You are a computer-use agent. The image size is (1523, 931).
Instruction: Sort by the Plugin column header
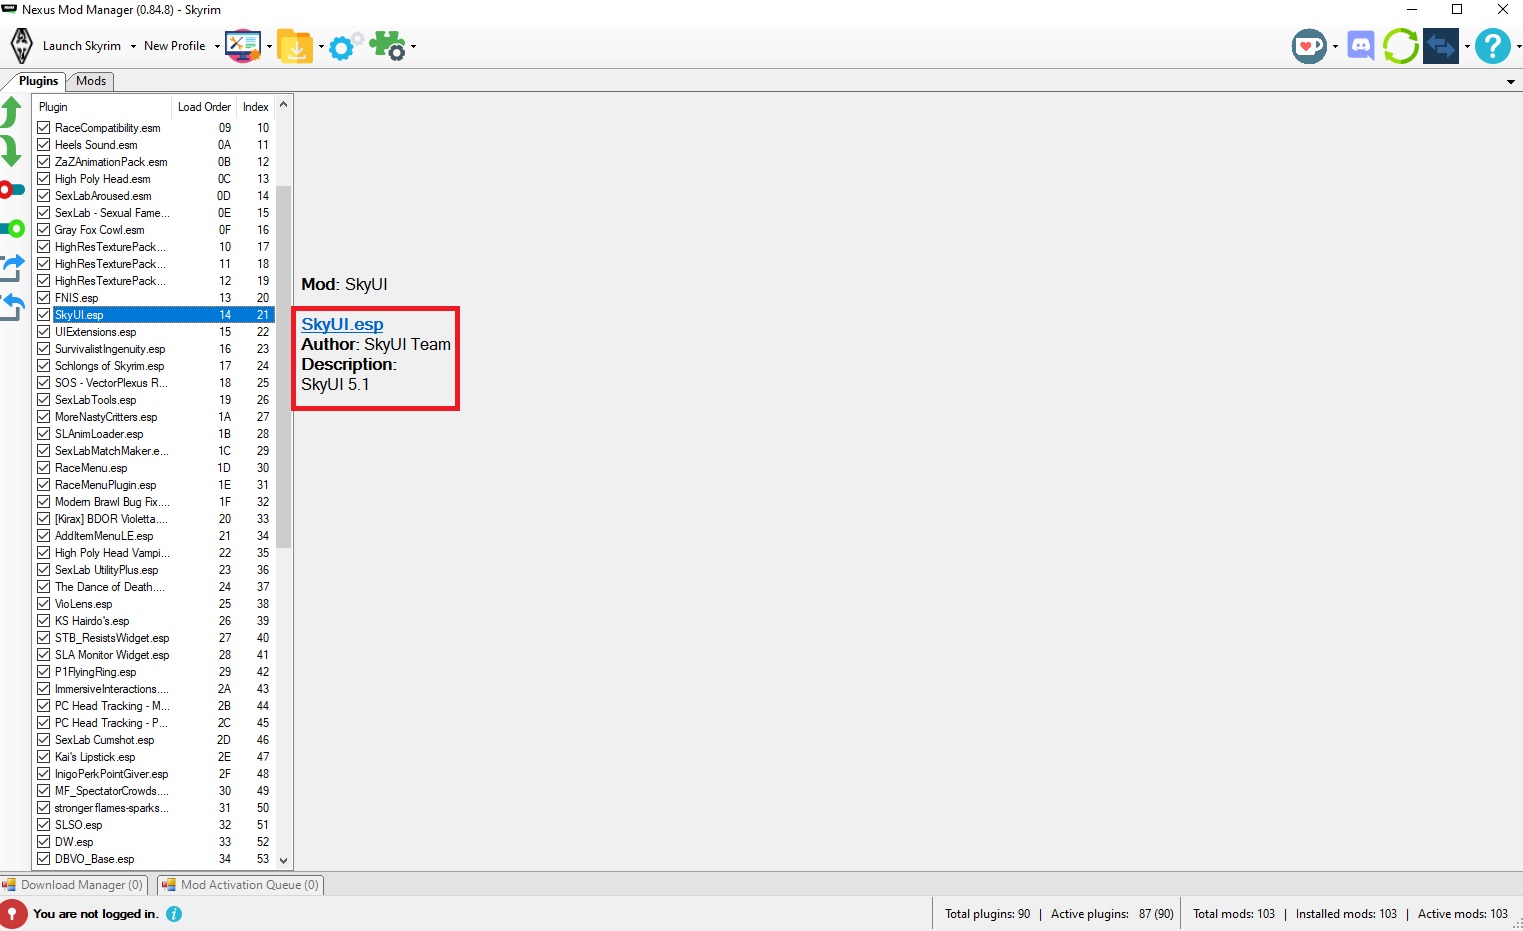(102, 107)
